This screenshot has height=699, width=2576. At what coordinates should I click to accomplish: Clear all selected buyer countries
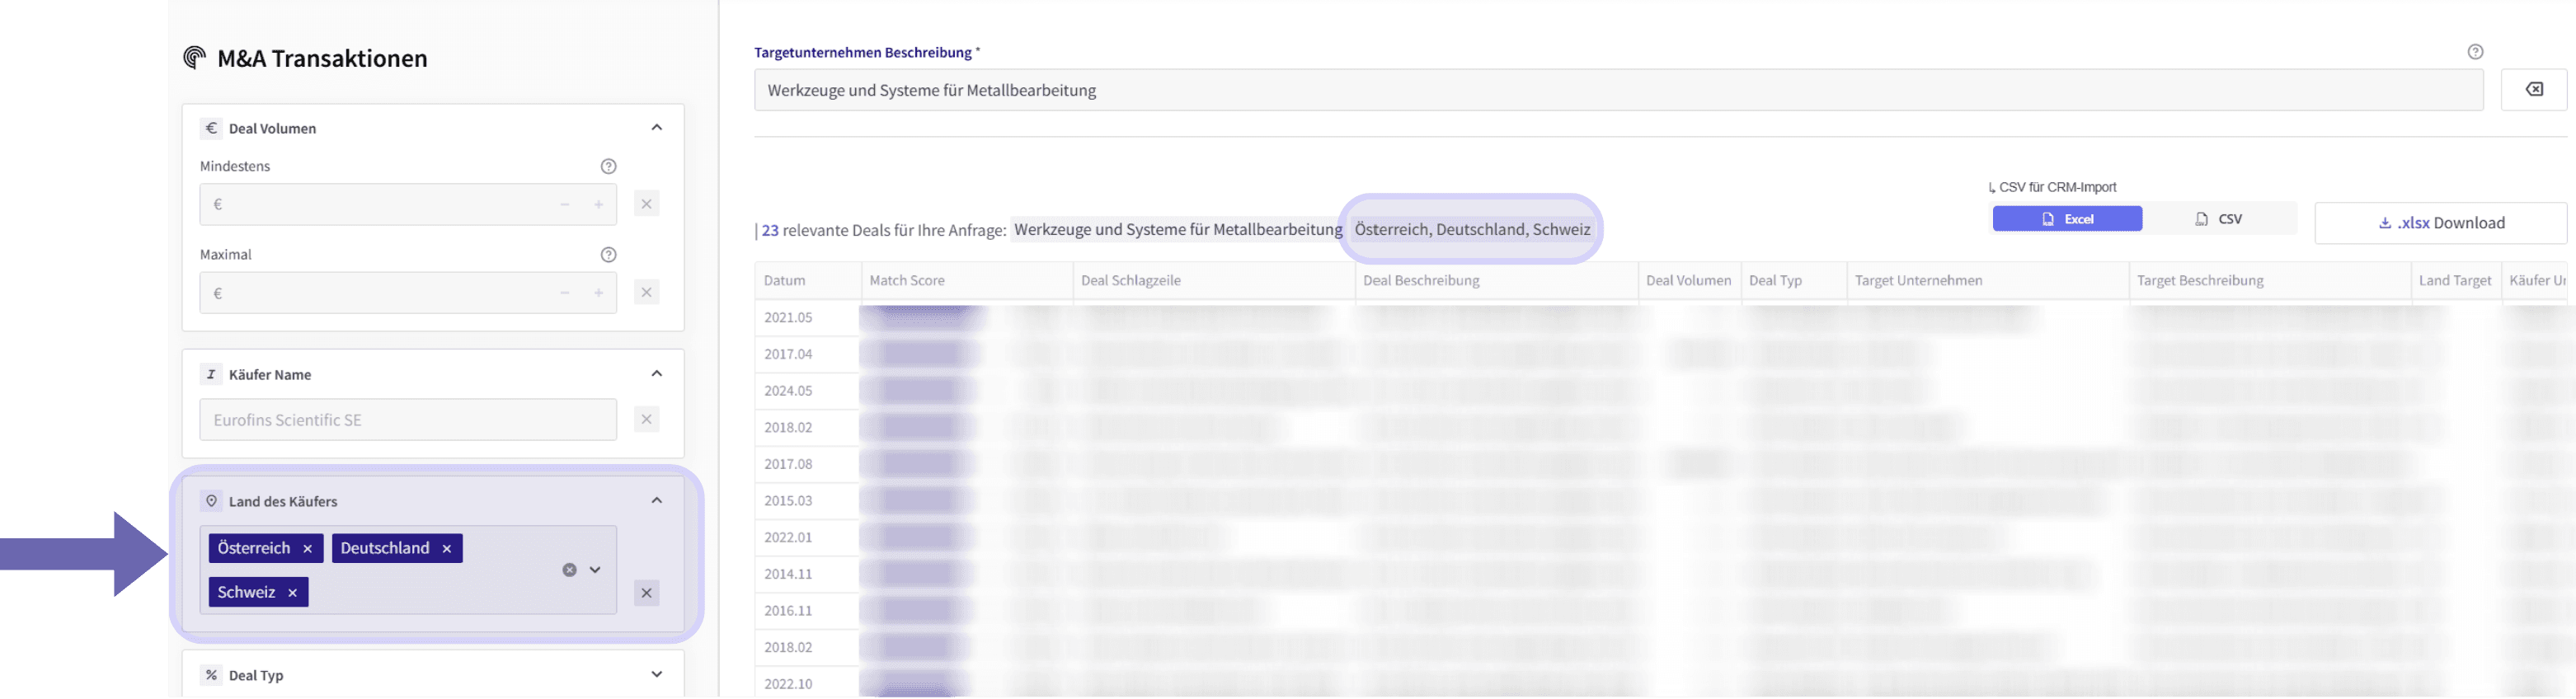569,570
